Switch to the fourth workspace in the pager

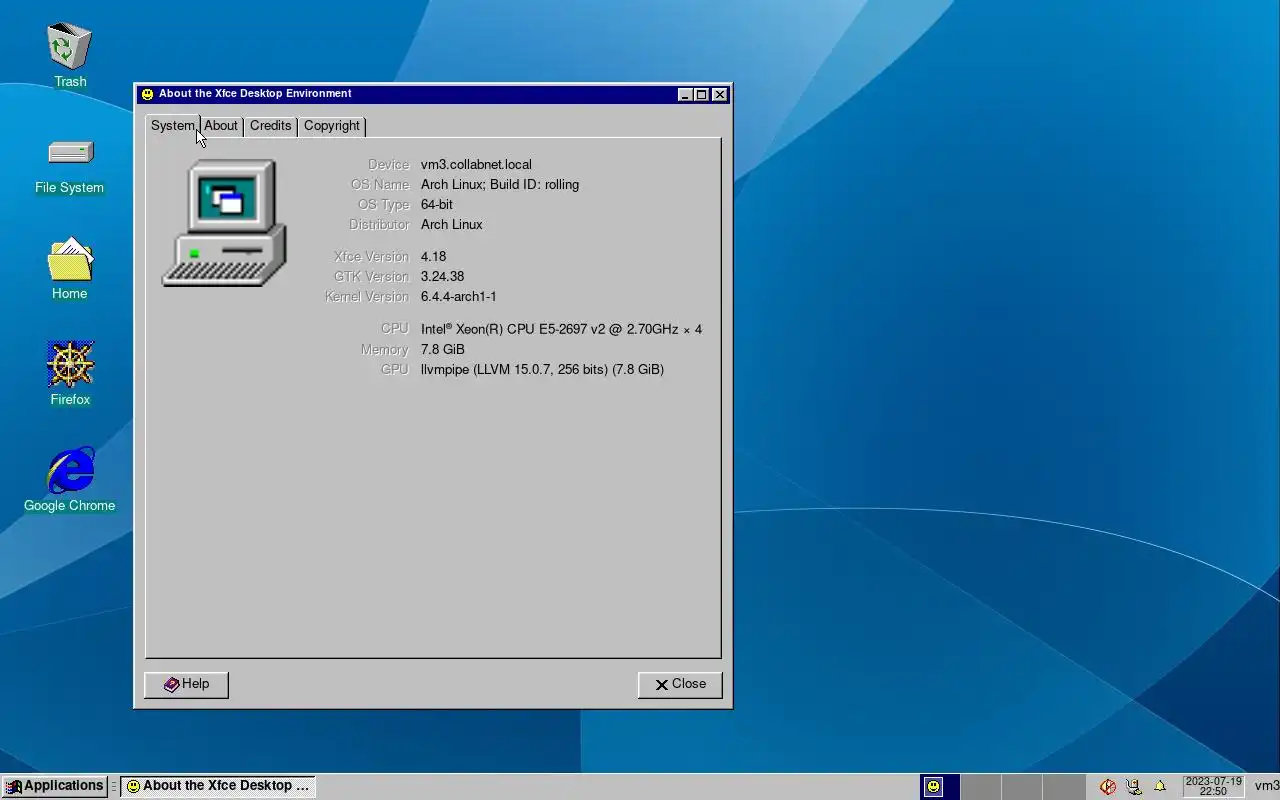pos(1065,786)
